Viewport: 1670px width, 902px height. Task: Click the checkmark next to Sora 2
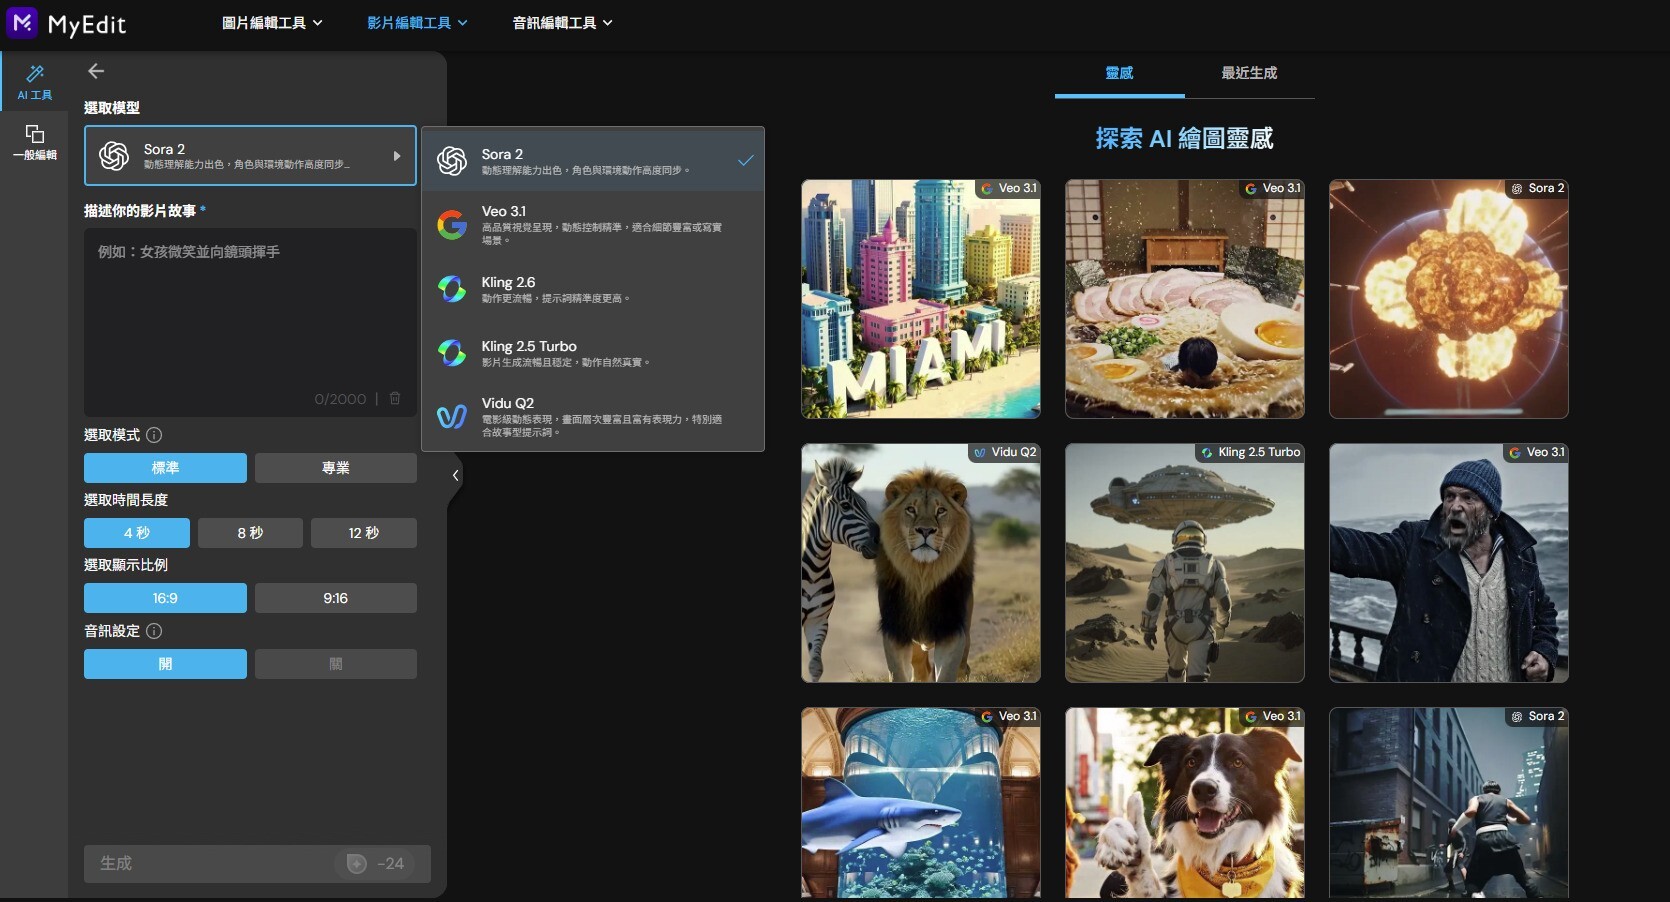(746, 160)
